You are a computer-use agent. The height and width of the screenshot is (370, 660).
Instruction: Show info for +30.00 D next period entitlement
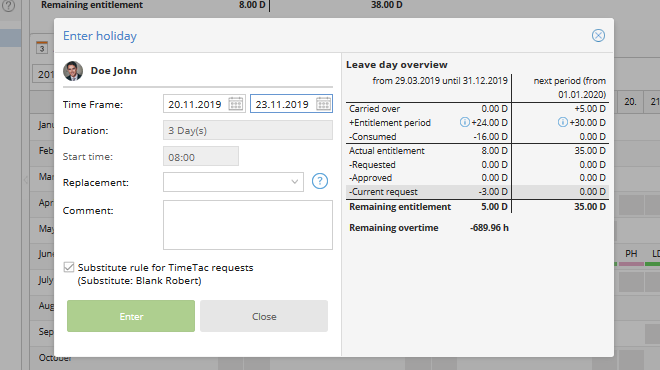pyautogui.click(x=562, y=122)
